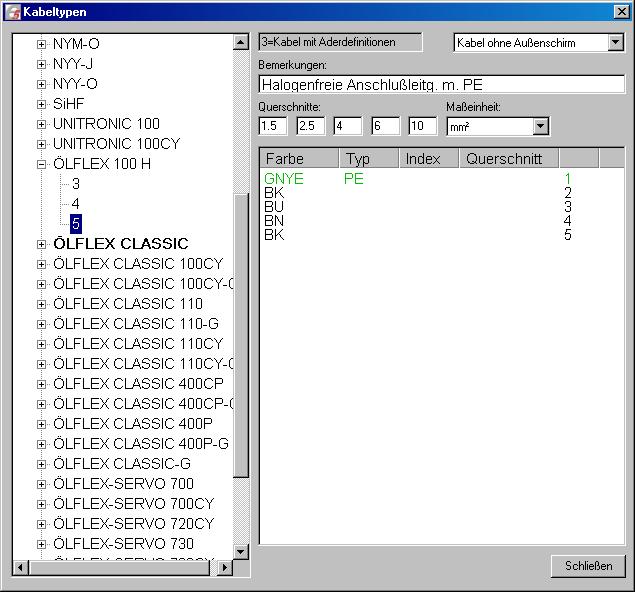Select ÖLFLEX-SERVO 700 in the tree
This screenshot has height=592, width=635.
pos(124,483)
